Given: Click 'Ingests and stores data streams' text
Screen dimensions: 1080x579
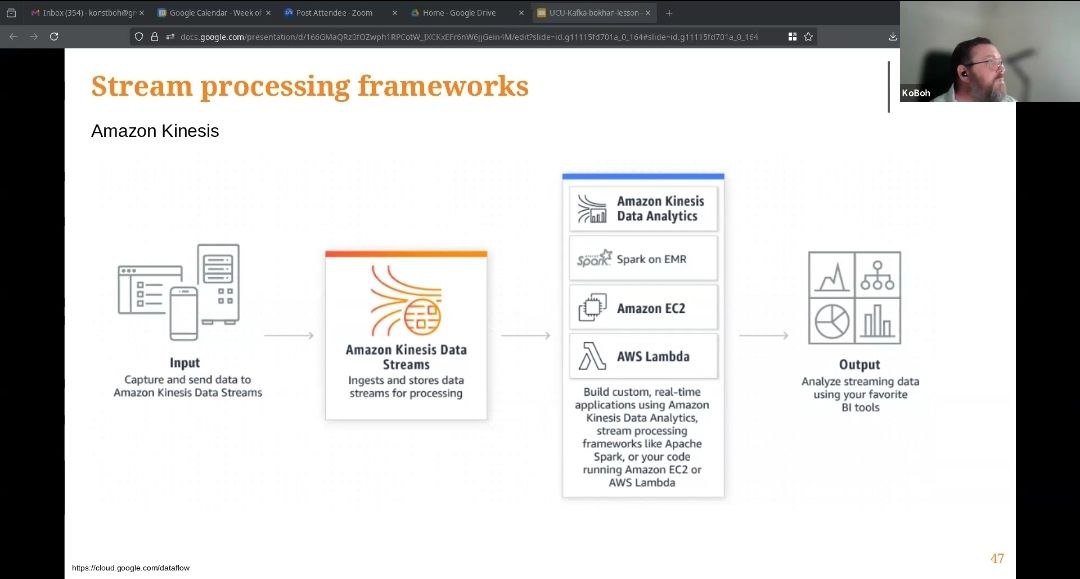Looking at the screenshot, I should coord(406,387).
